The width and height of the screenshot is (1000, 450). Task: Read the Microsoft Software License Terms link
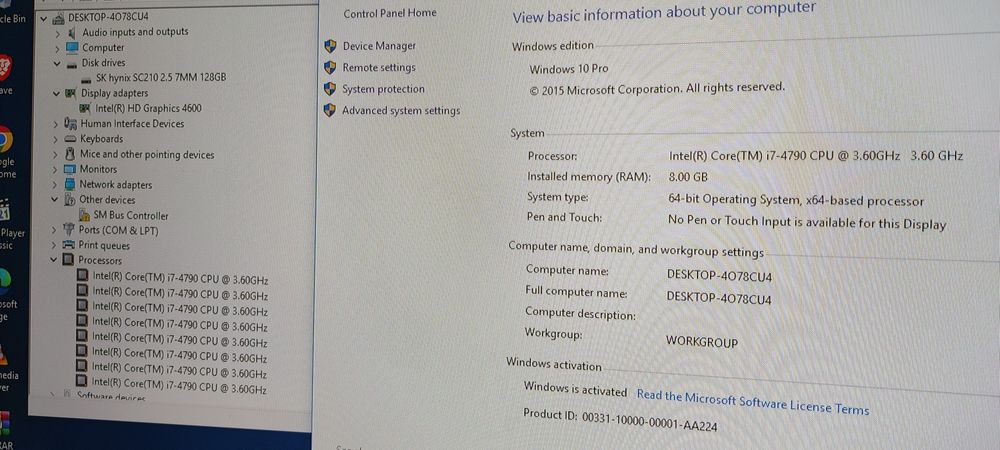[x=753, y=402]
